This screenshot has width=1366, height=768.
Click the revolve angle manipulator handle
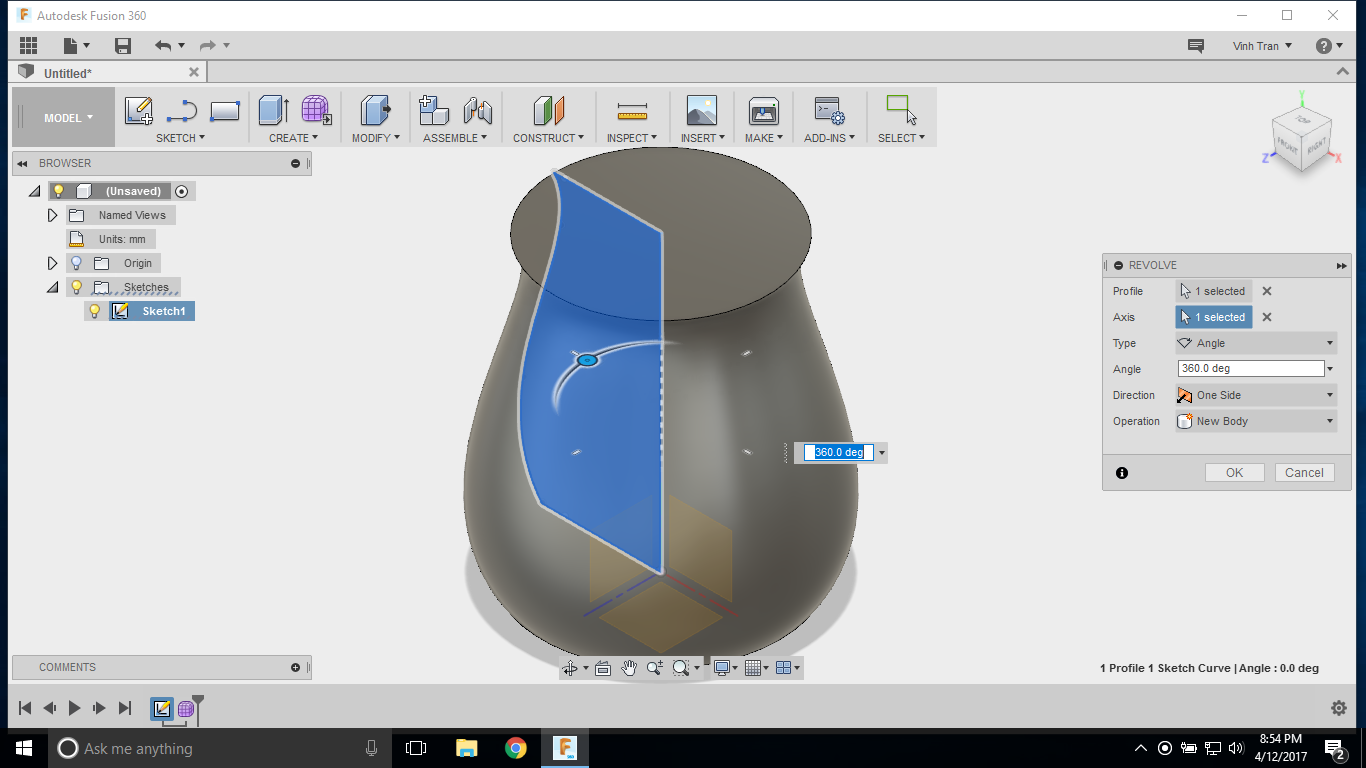[x=588, y=359]
